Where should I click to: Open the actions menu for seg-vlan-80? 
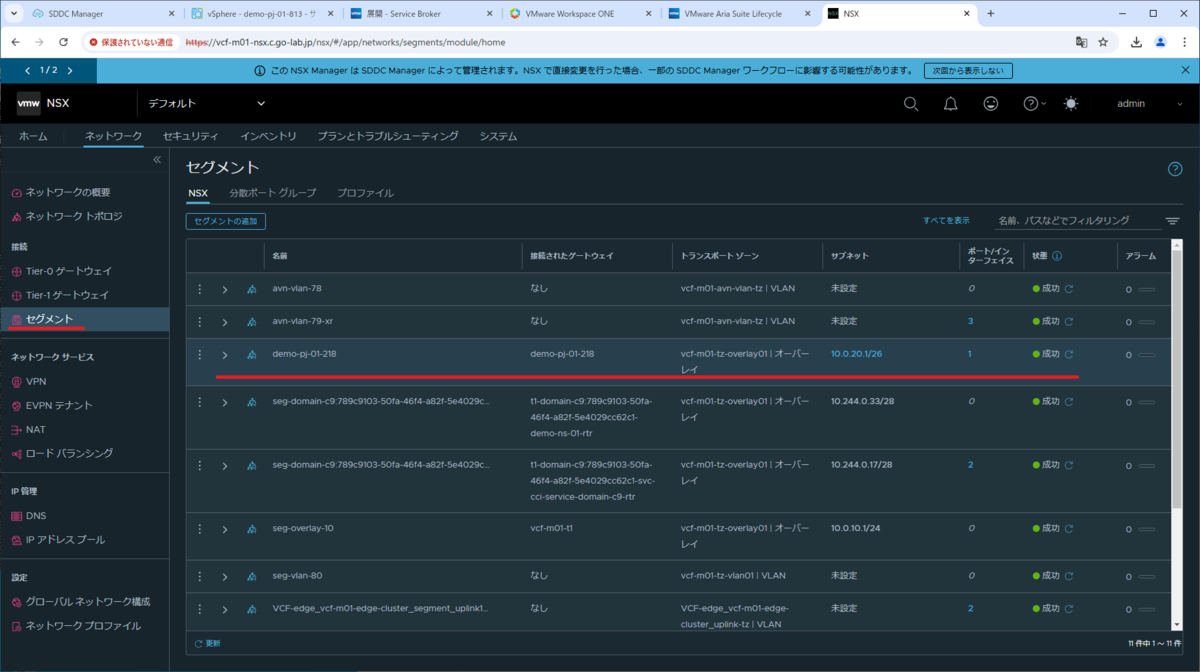tap(200, 576)
